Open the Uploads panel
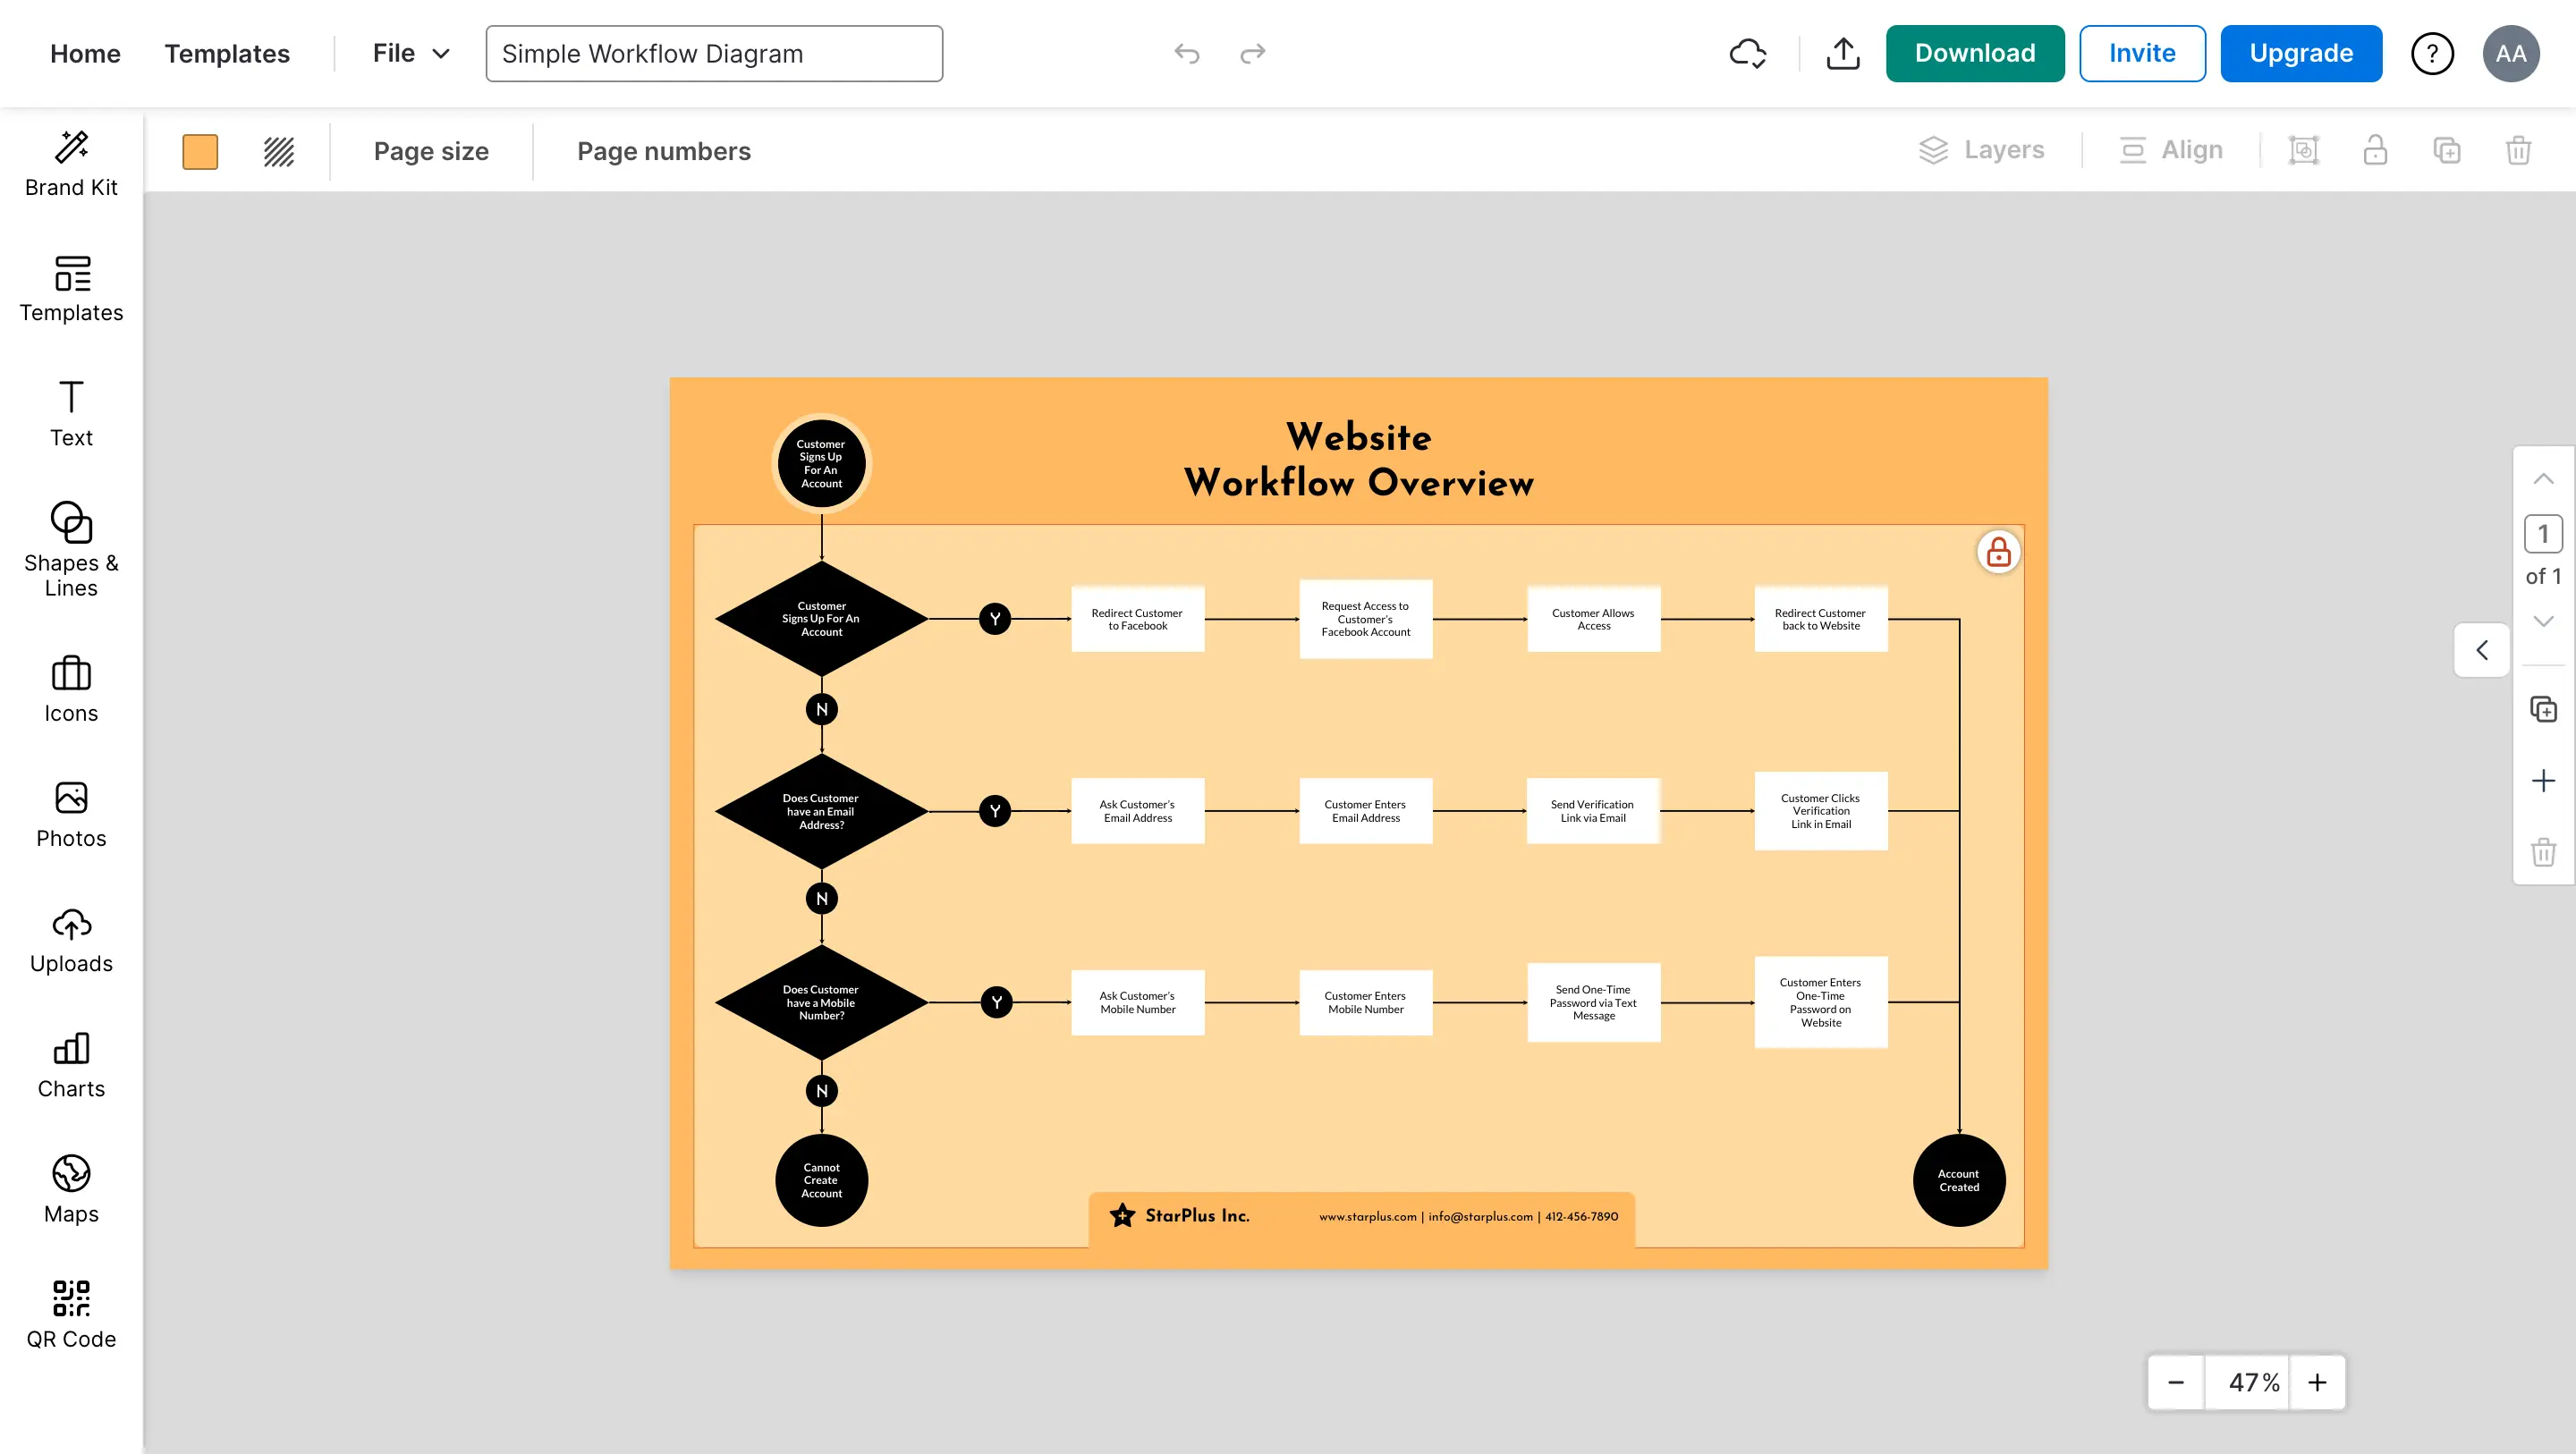The image size is (2576, 1454). click(x=71, y=939)
